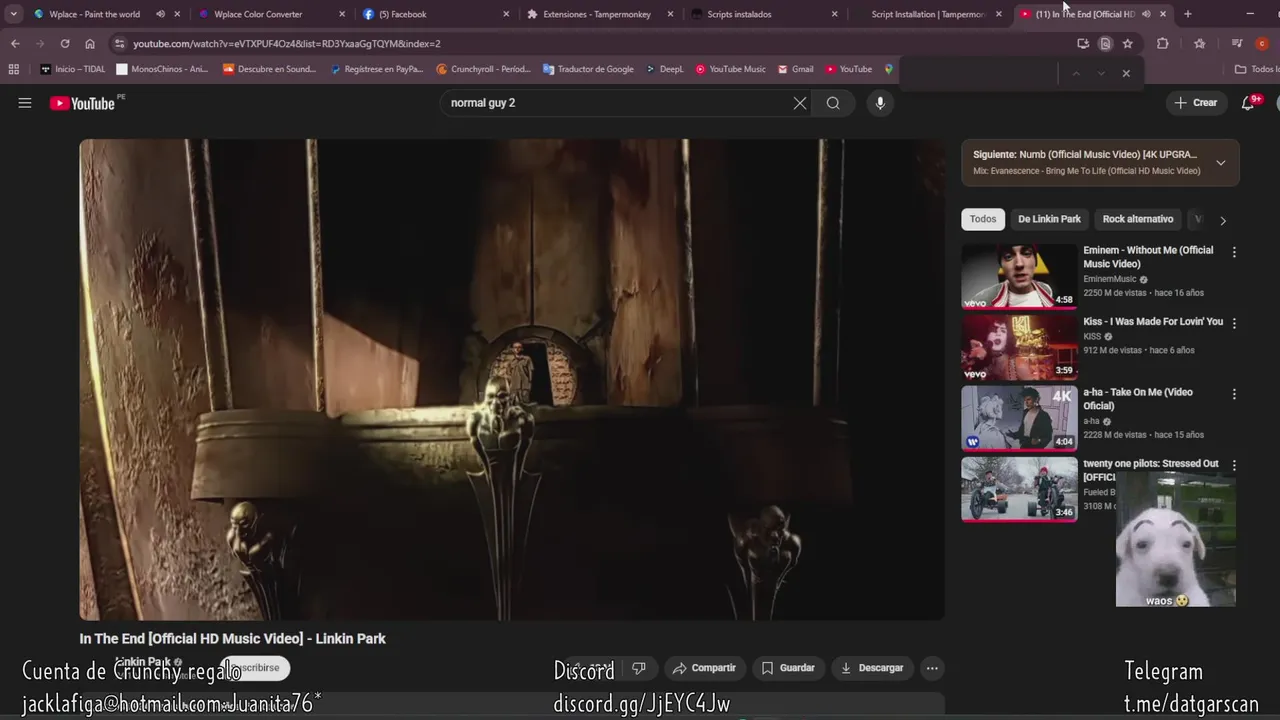Open options menu for twenty one pilots video
Image resolution: width=1280 pixels, height=720 pixels.
coord(1234,465)
